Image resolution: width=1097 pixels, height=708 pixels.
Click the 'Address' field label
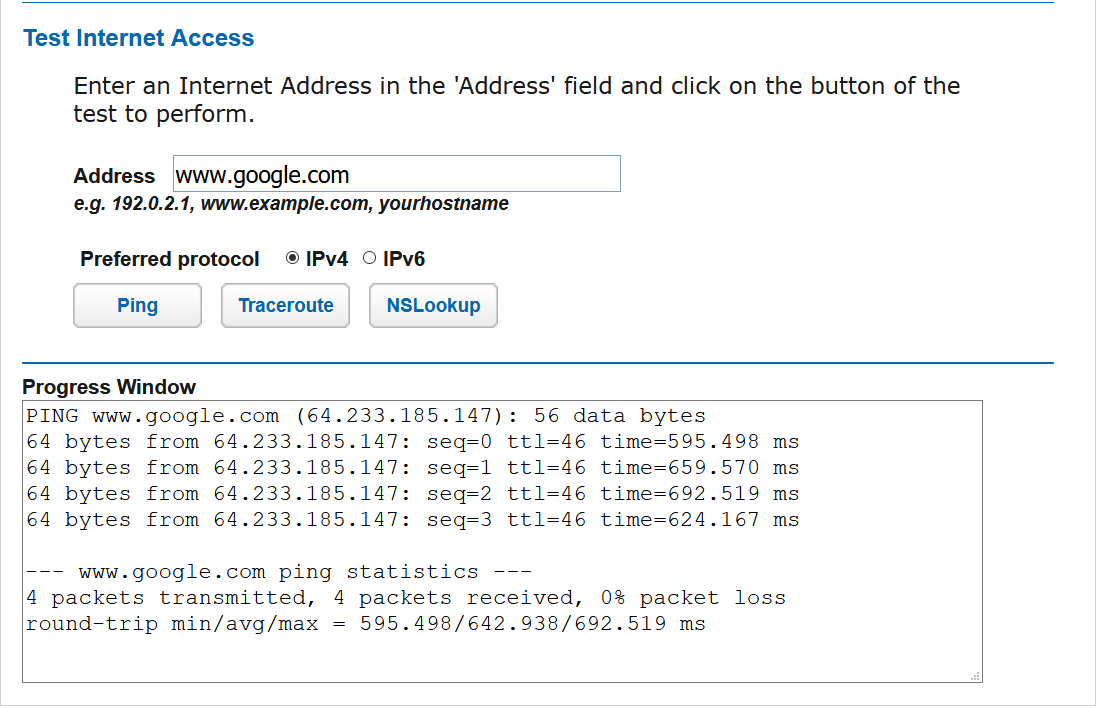point(114,176)
